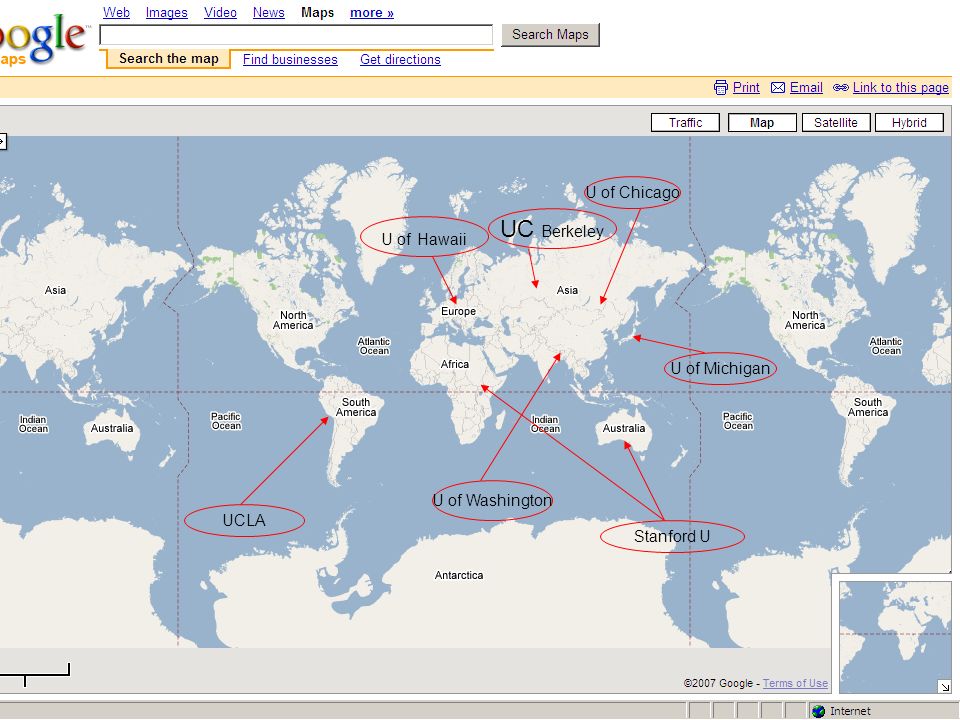Open the Get directions tab
Viewport: 960px width, 720px height.
click(x=400, y=59)
